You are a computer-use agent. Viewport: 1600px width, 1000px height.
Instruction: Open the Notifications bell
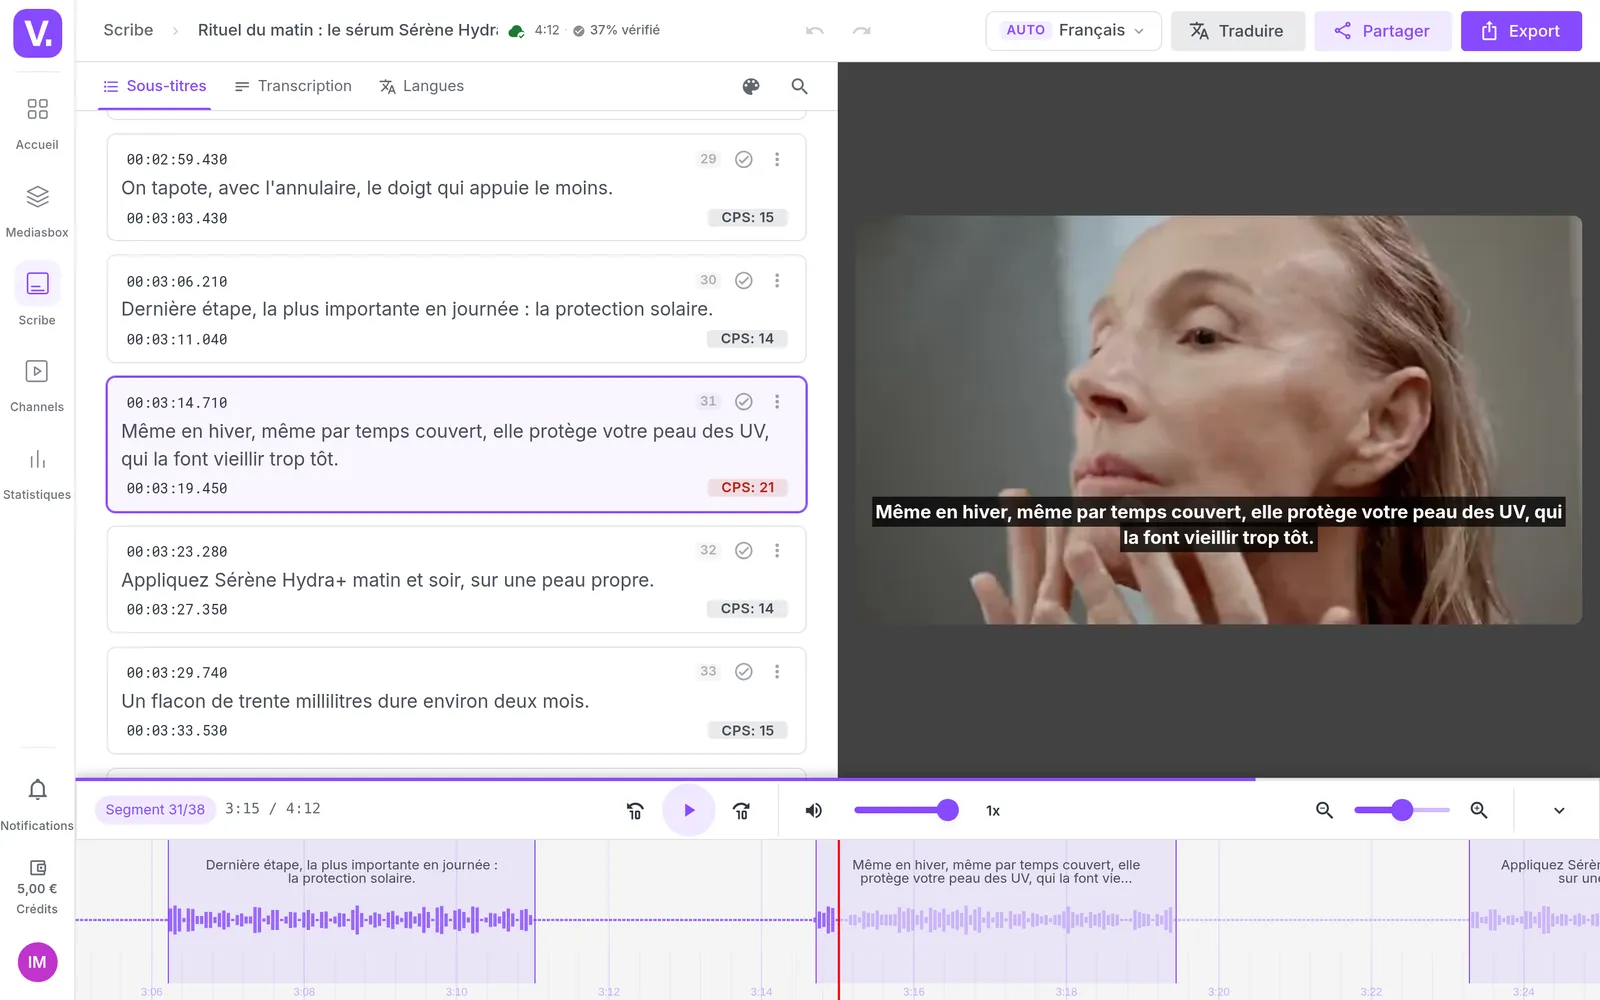coord(37,804)
